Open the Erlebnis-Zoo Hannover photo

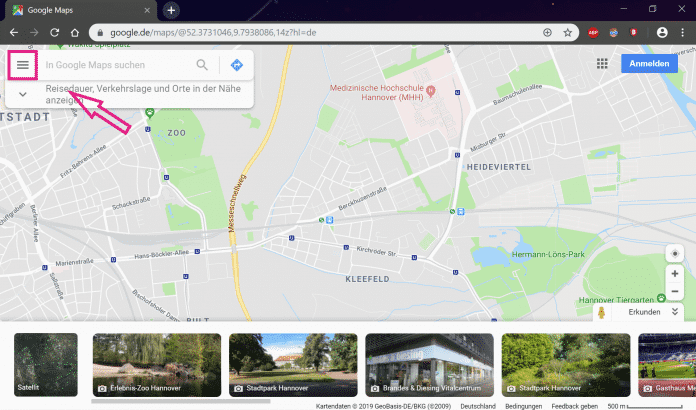point(153,364)
